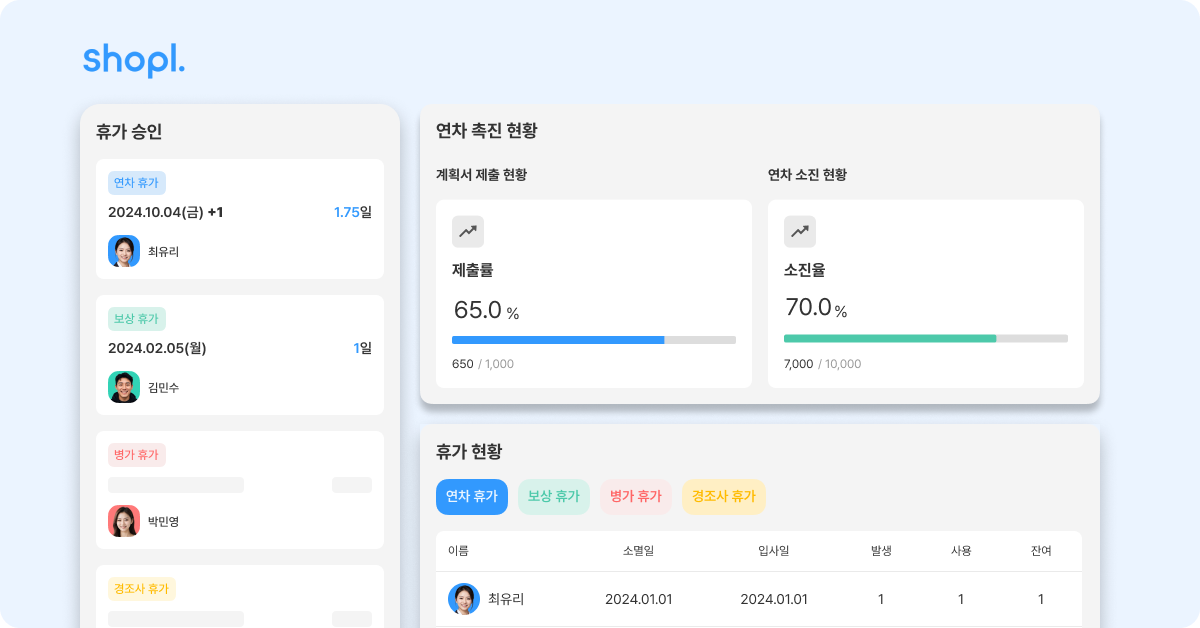1200x628 pixels.
Task: Click the shopl. logo
Action: (x=134, y=60)
